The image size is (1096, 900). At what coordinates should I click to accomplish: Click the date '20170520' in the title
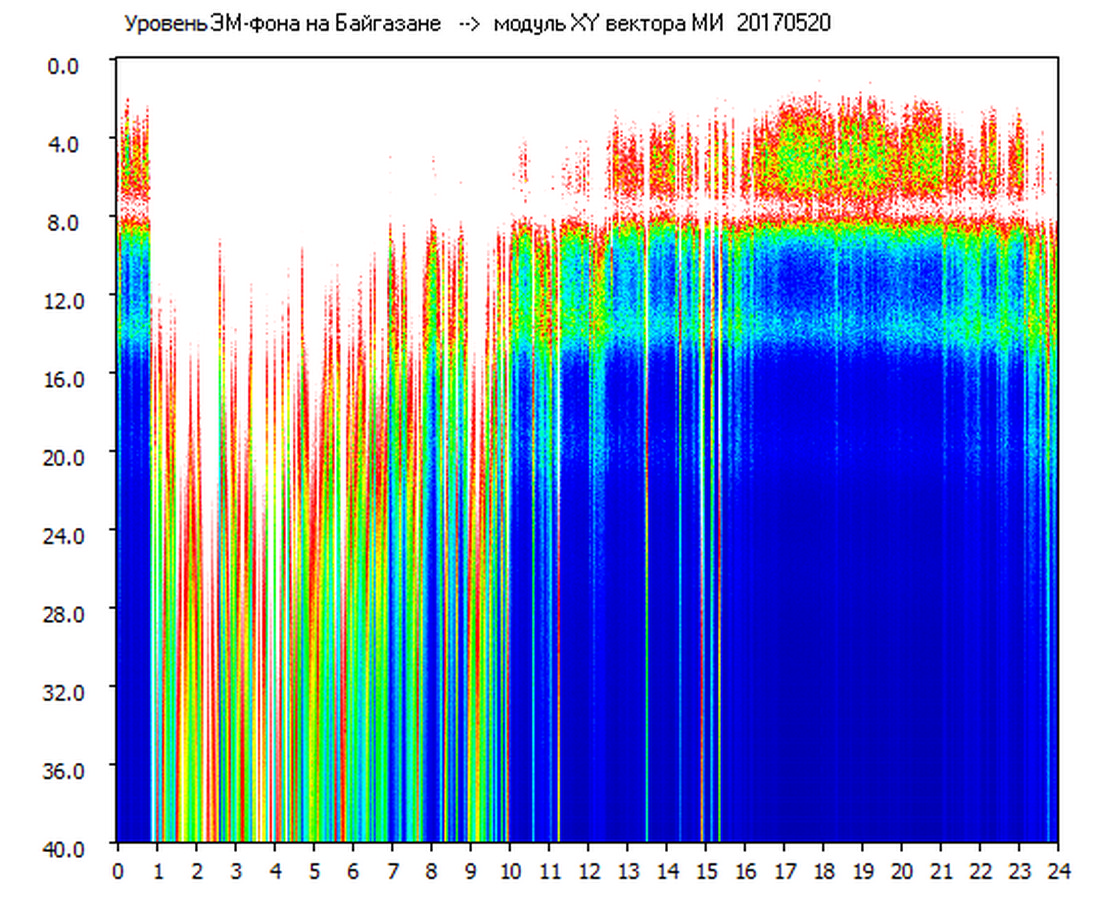click(784, 24)
